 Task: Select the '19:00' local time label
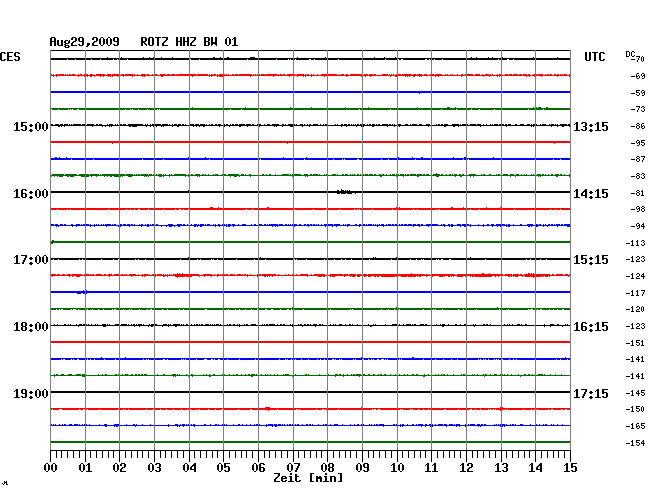pyautogui.click(x=31, y=393)
